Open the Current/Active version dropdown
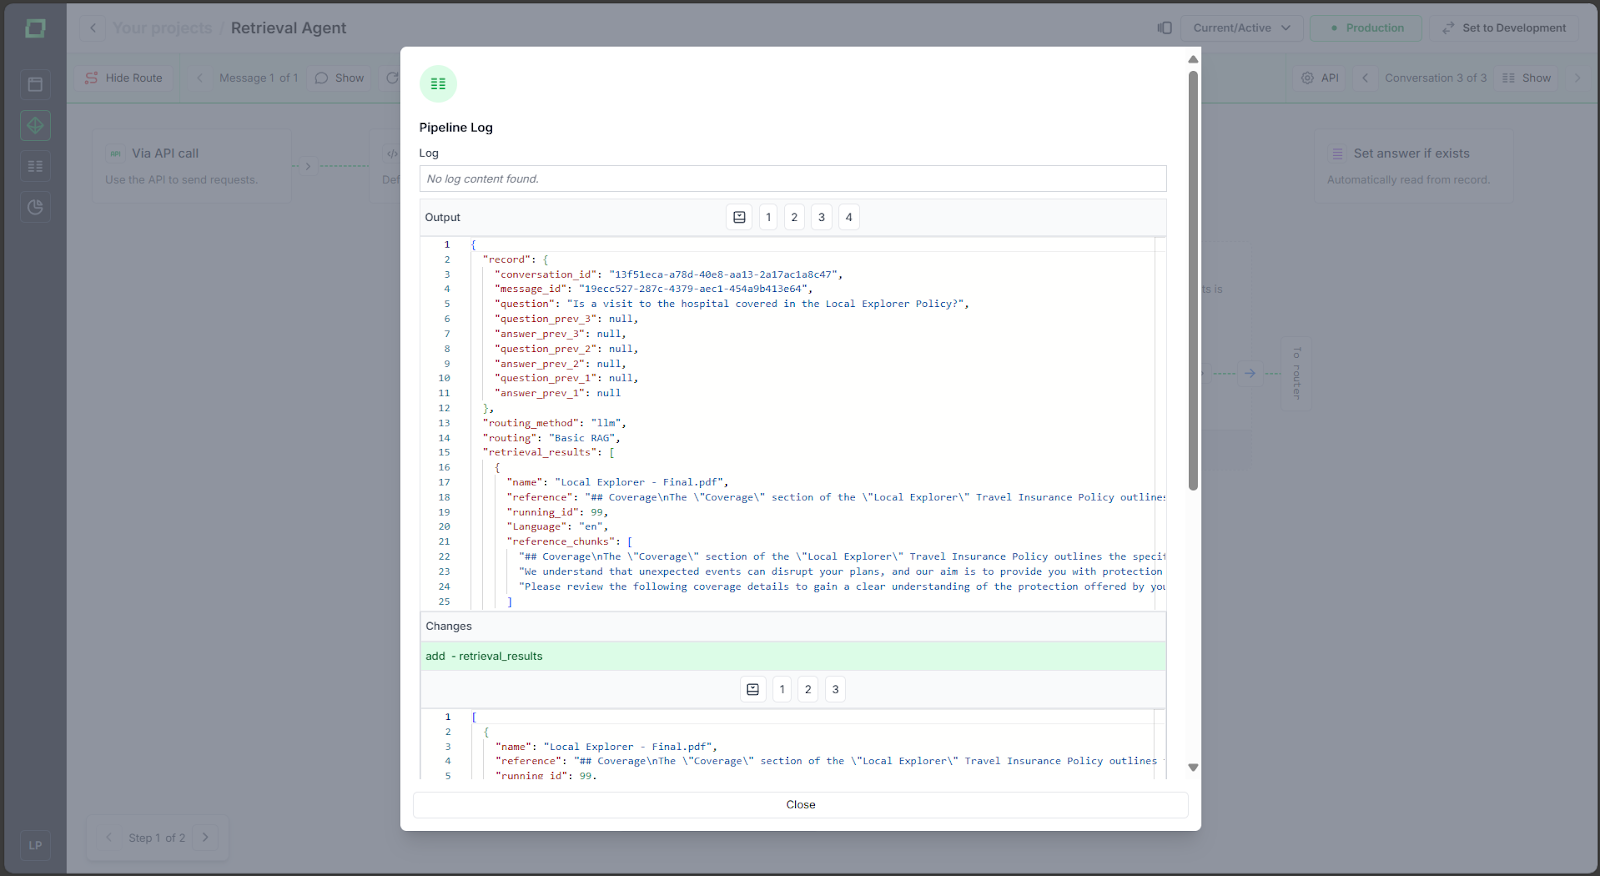The width and height of the screenshot is (1600, 876). [x=1242, y=28]
